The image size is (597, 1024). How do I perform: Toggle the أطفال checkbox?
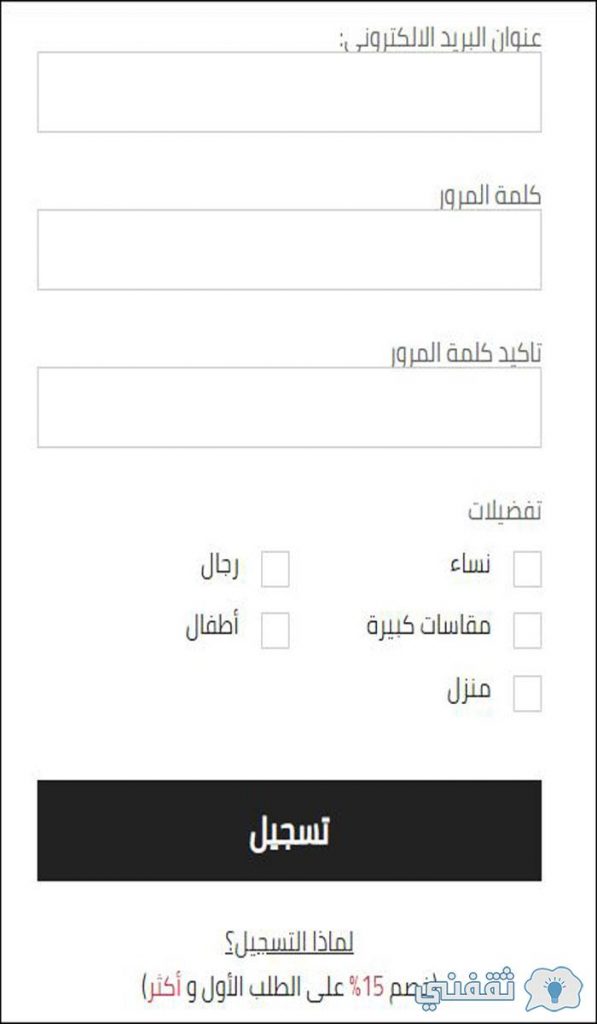tap(275, 630)
